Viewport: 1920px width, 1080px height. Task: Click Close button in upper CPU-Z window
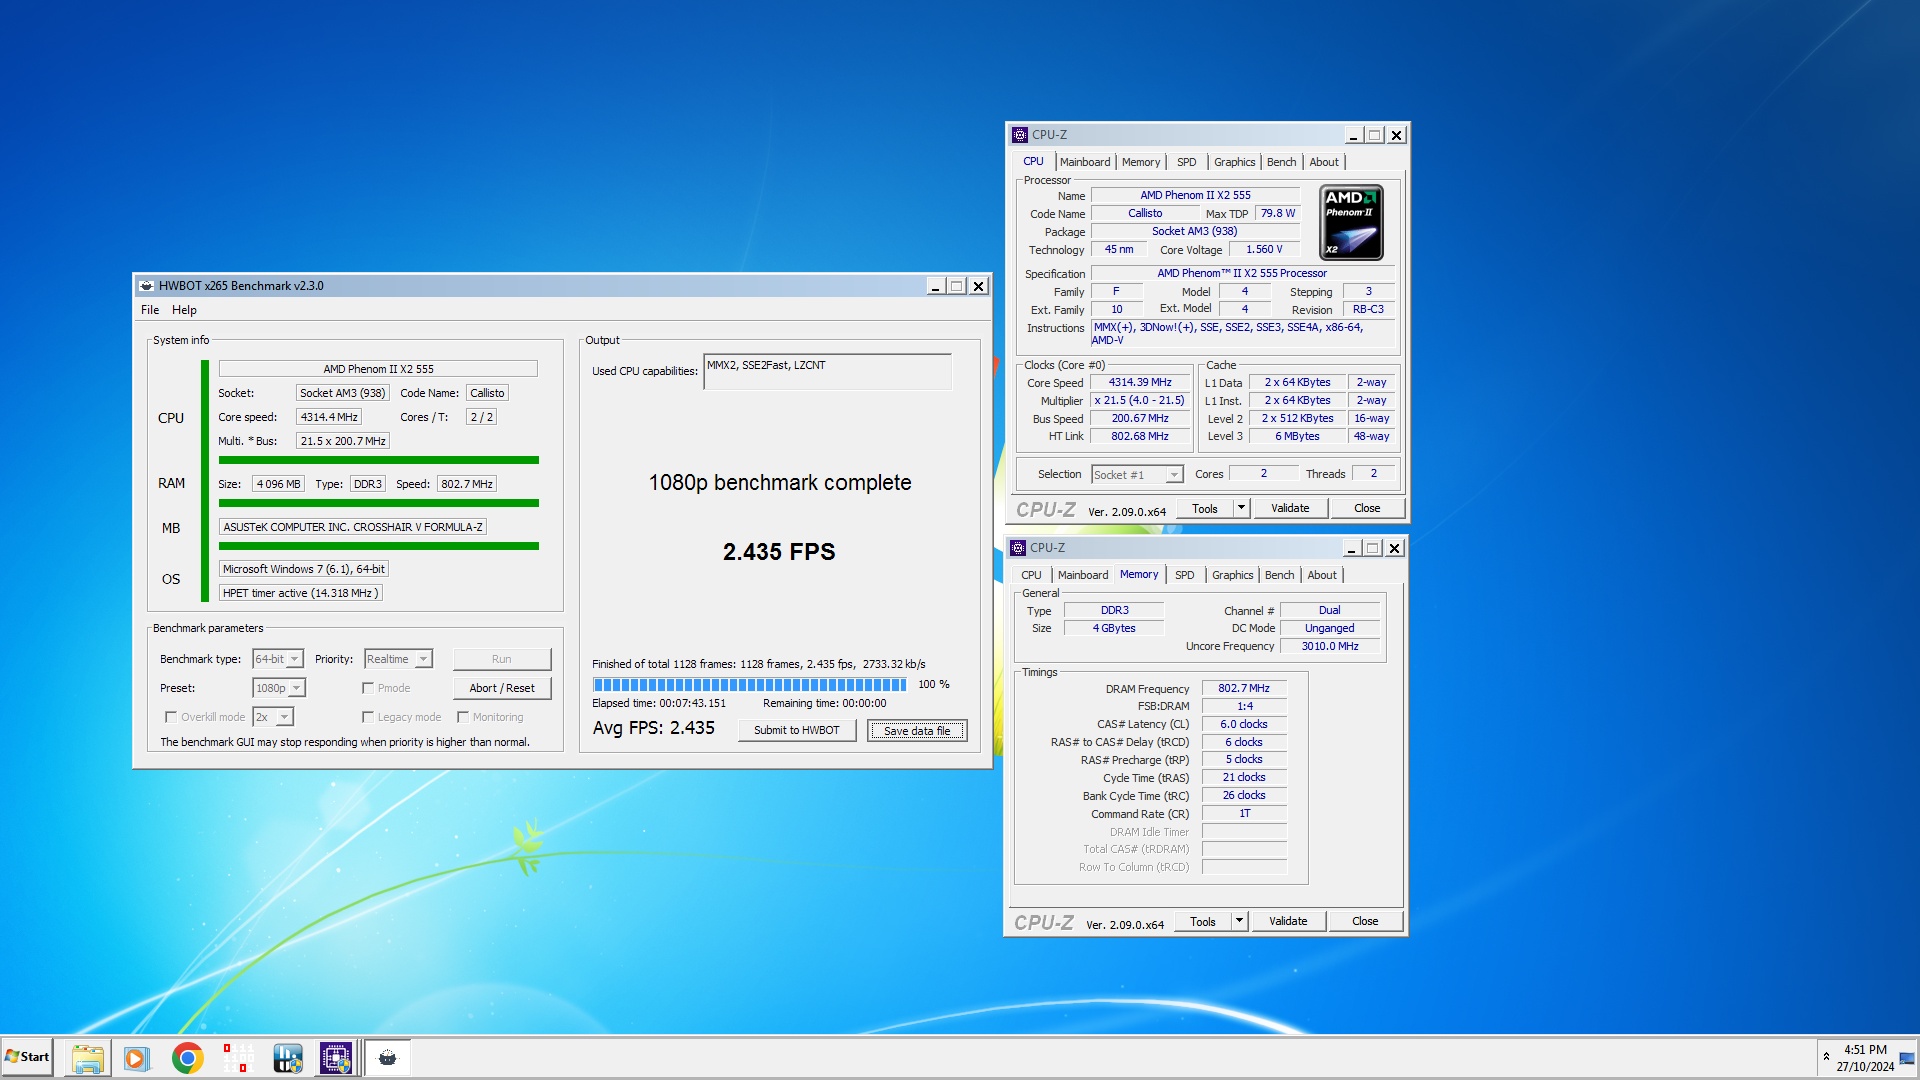click(x=1367, y=508)
